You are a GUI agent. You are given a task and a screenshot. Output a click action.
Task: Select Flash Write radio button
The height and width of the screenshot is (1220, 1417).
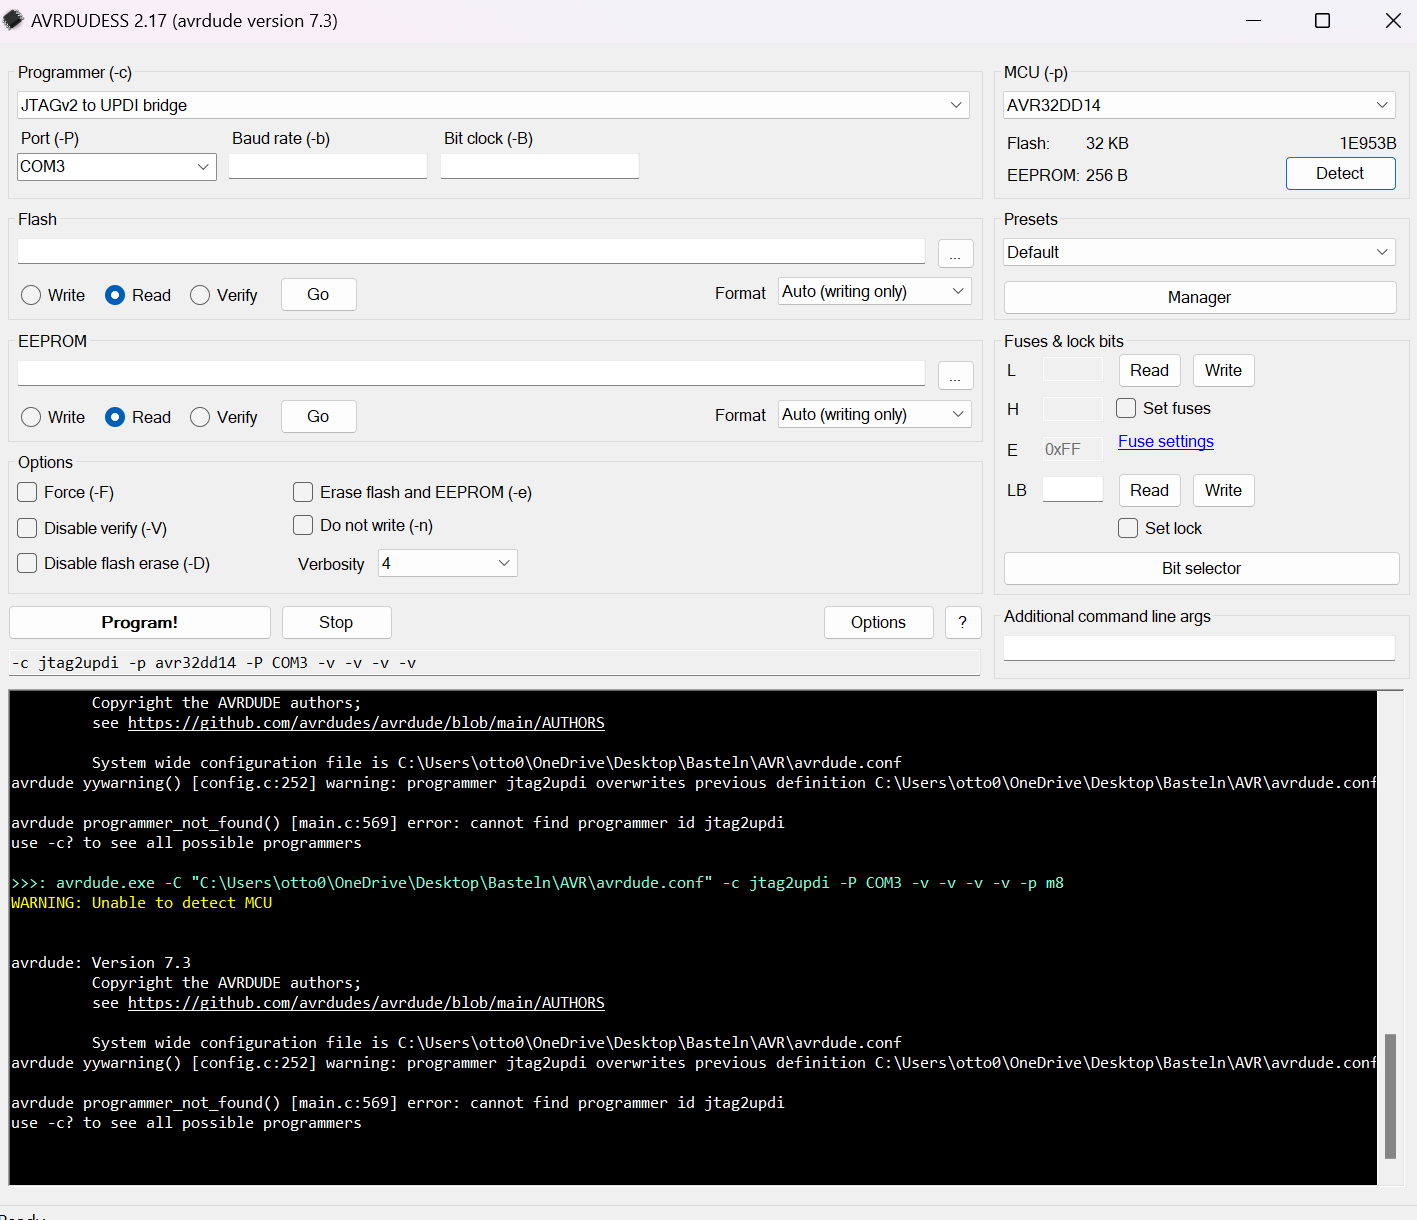point(31,295)
